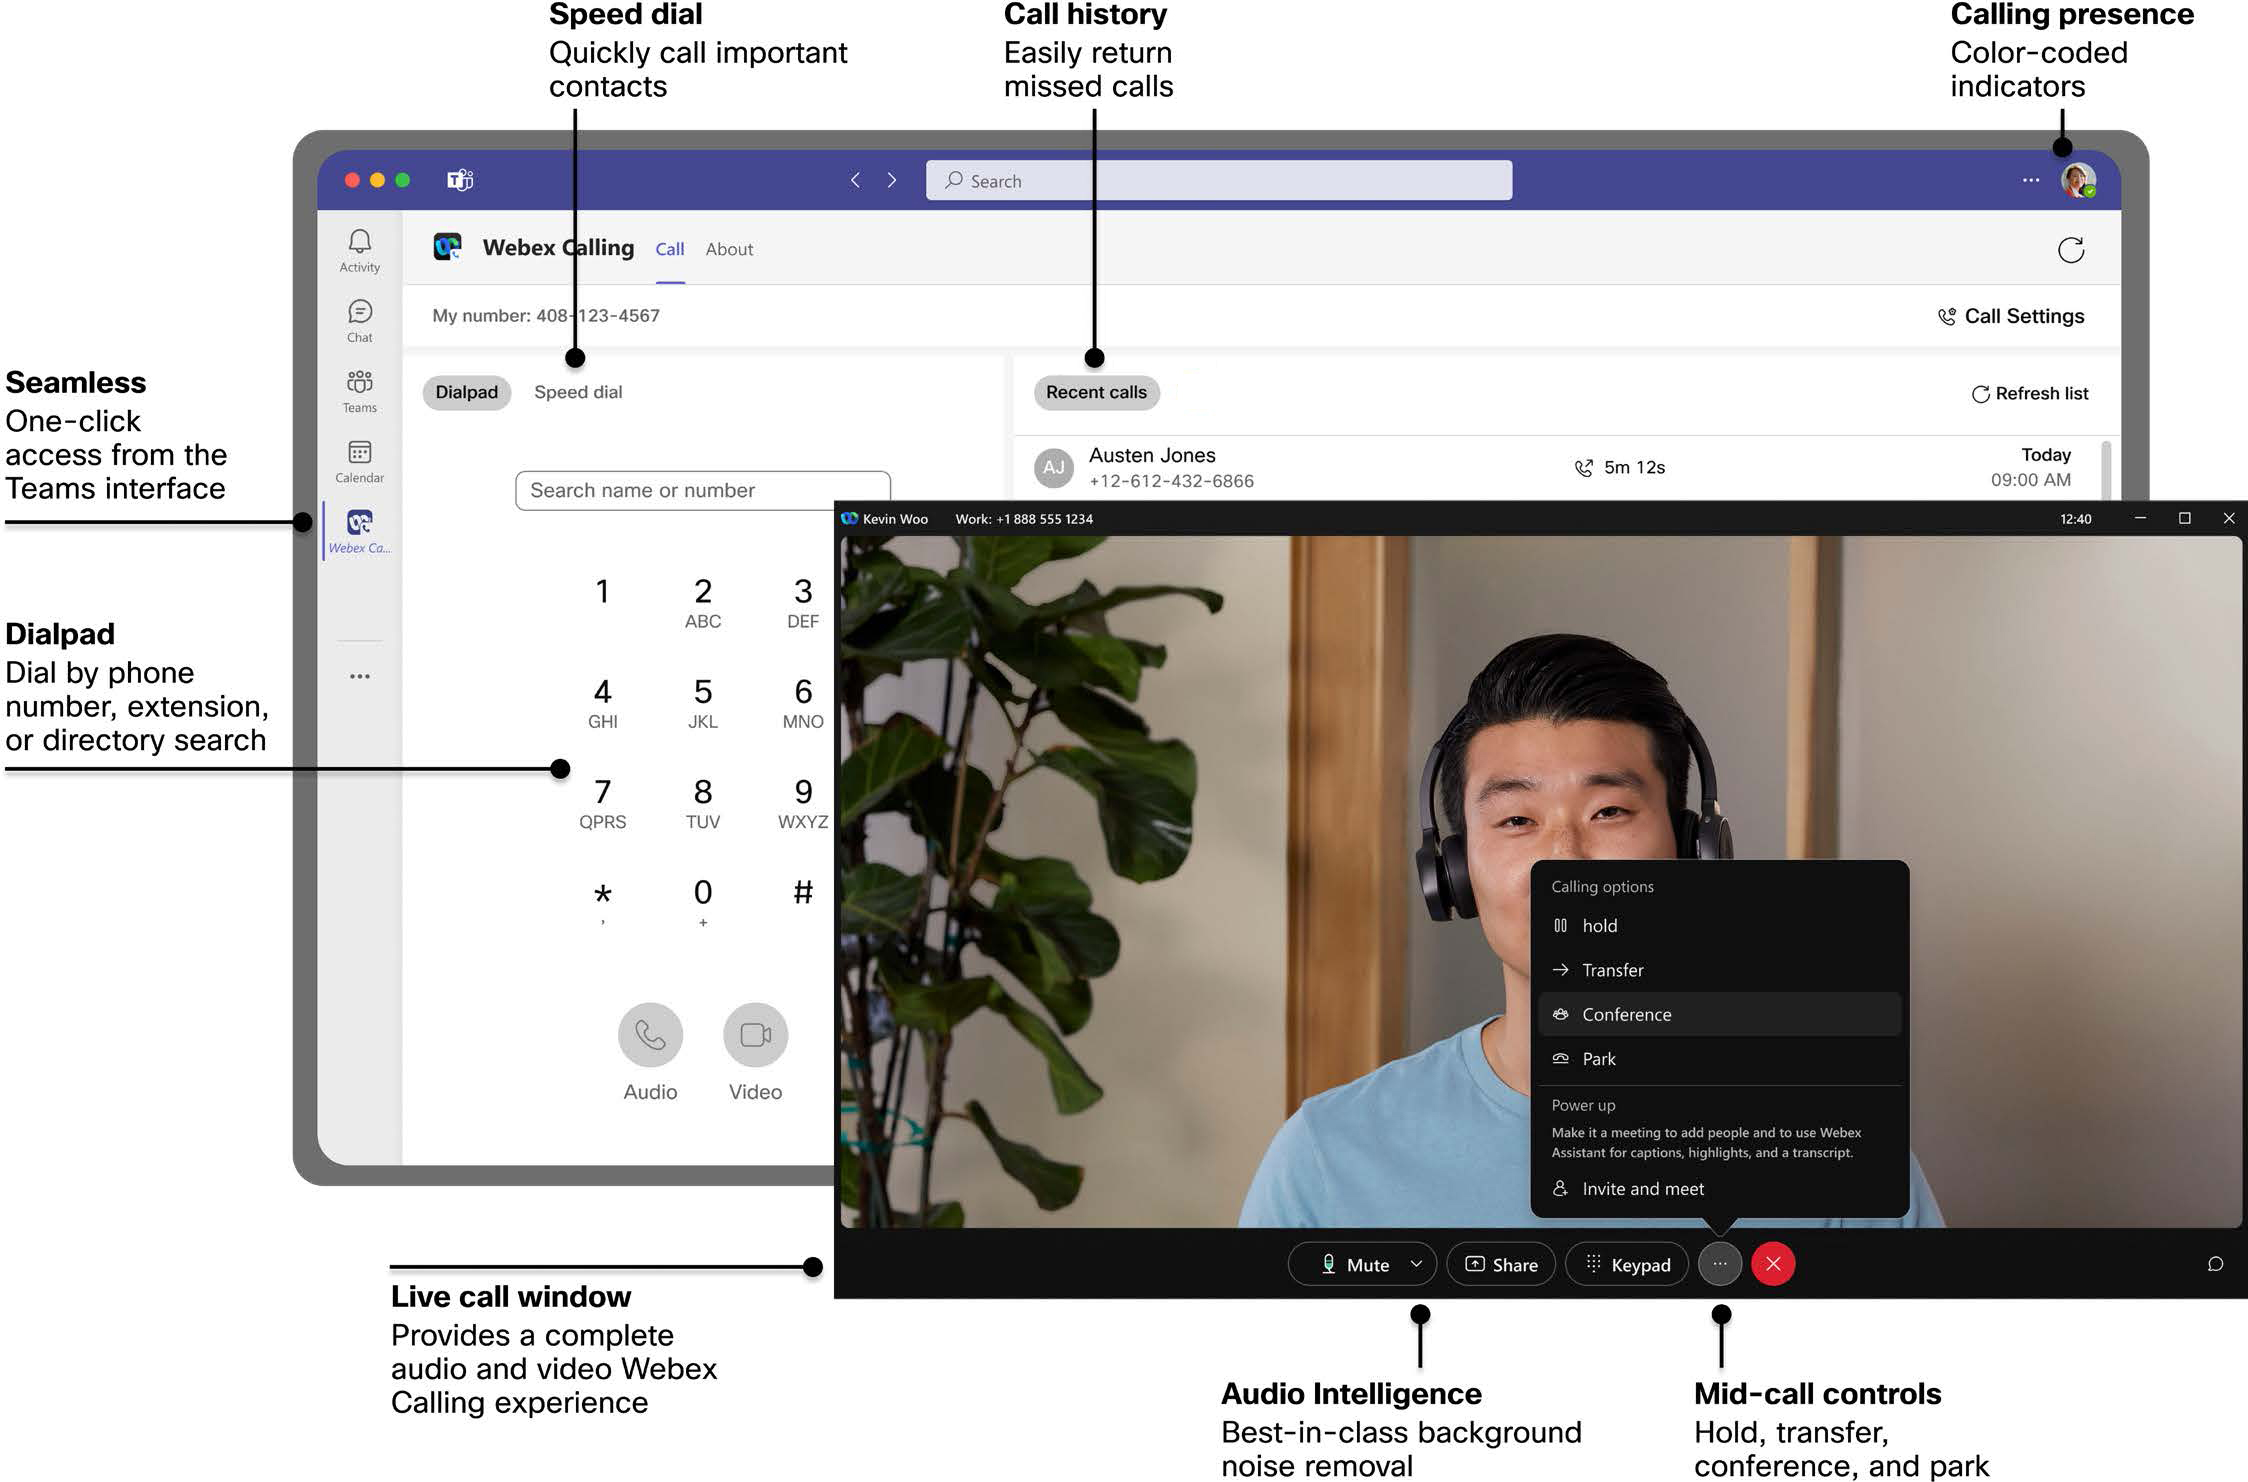Click the Webex Calling app logo
The height and width of the screenshot is (1482, 2248).
tap(447, 247)
